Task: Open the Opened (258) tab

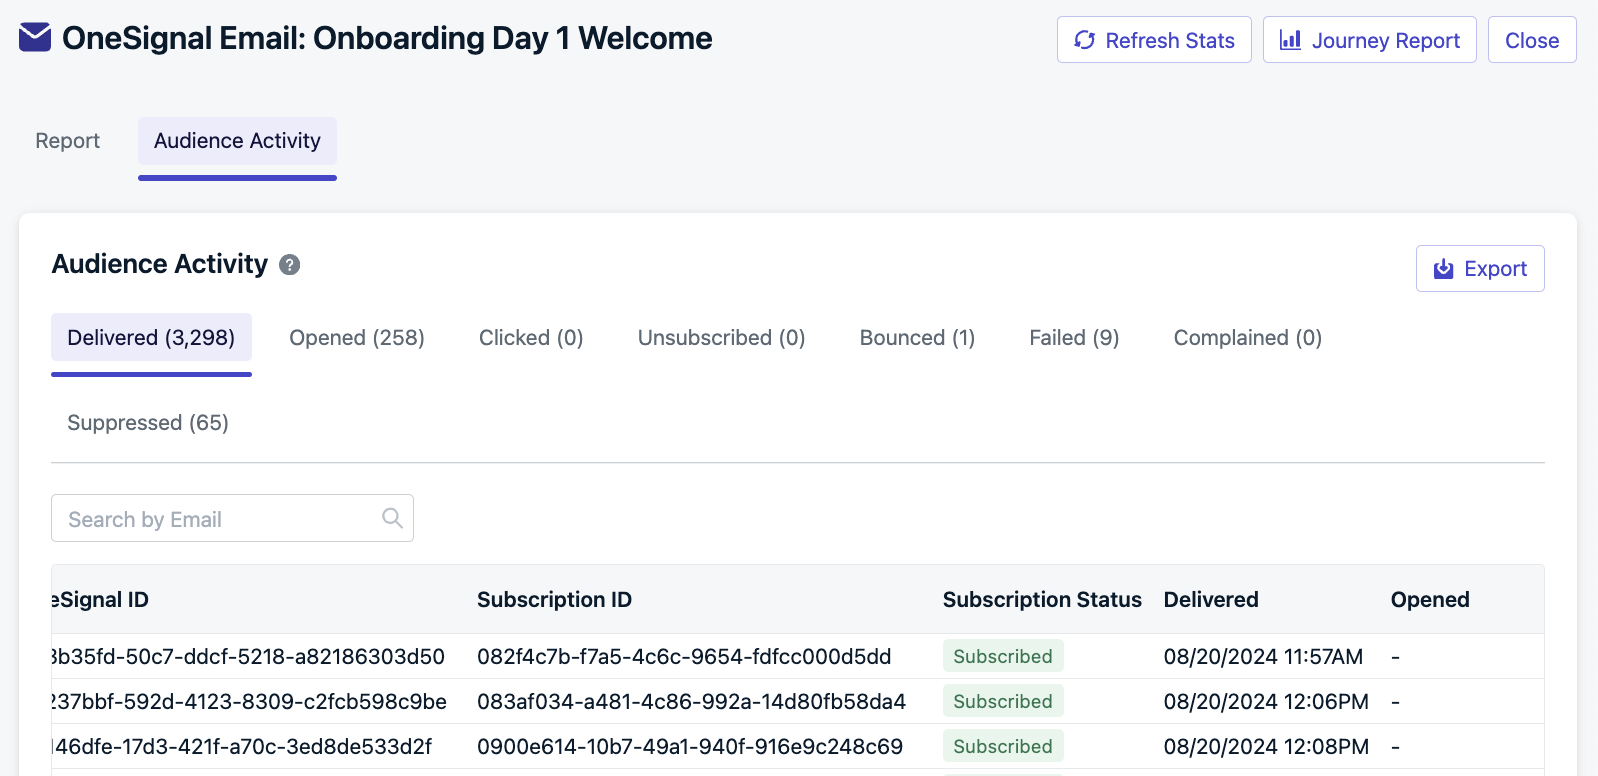Action: 357,338
